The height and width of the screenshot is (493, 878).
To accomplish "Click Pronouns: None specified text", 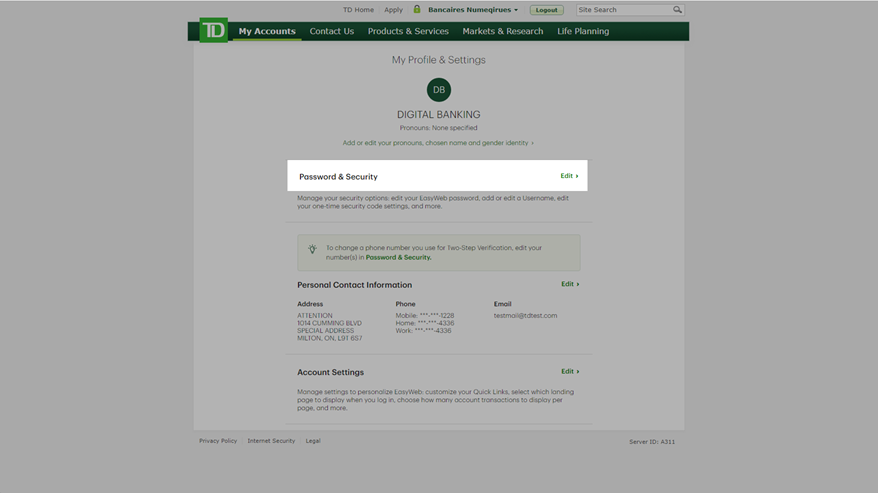I will pos(438,128).
